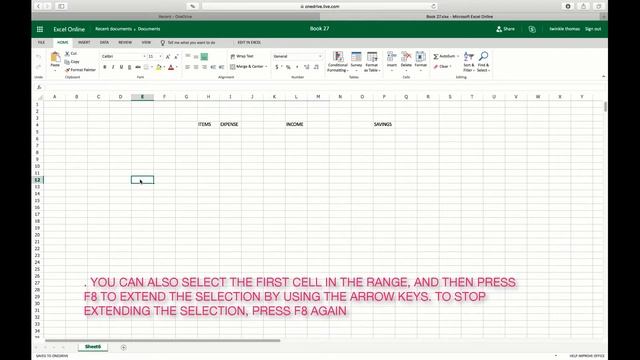Expand the Merge & Center options
640x360 pixels.
tap(266, 67)
